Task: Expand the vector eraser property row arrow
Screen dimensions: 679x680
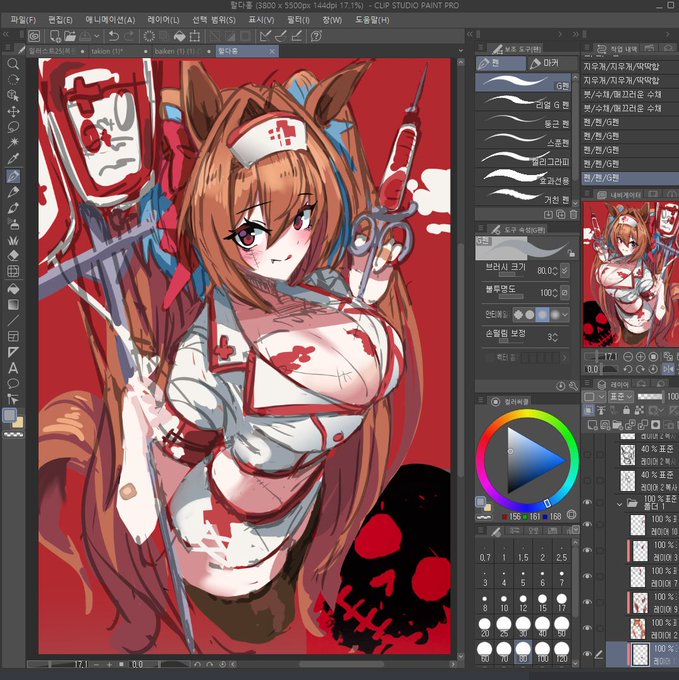Action: [x=565, y=358]
